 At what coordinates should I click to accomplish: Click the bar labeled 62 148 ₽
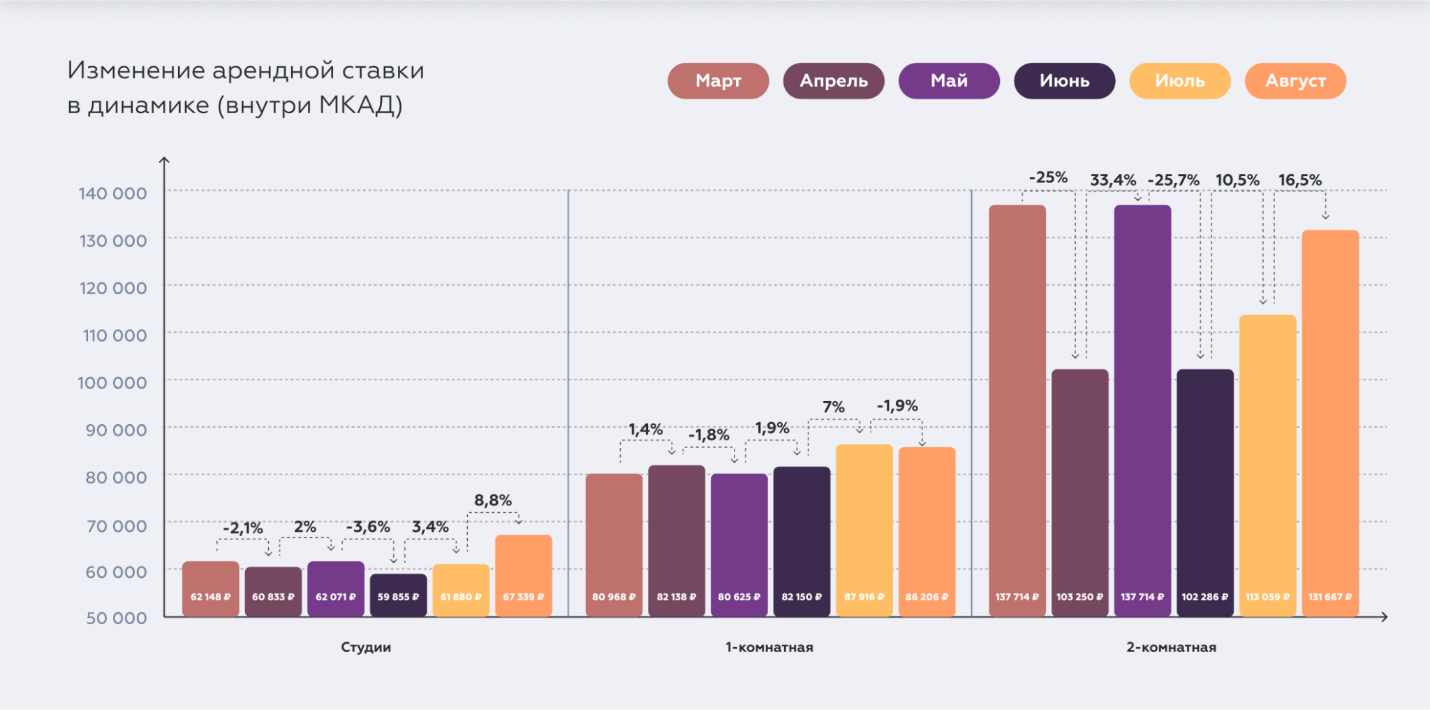point(211,589)
